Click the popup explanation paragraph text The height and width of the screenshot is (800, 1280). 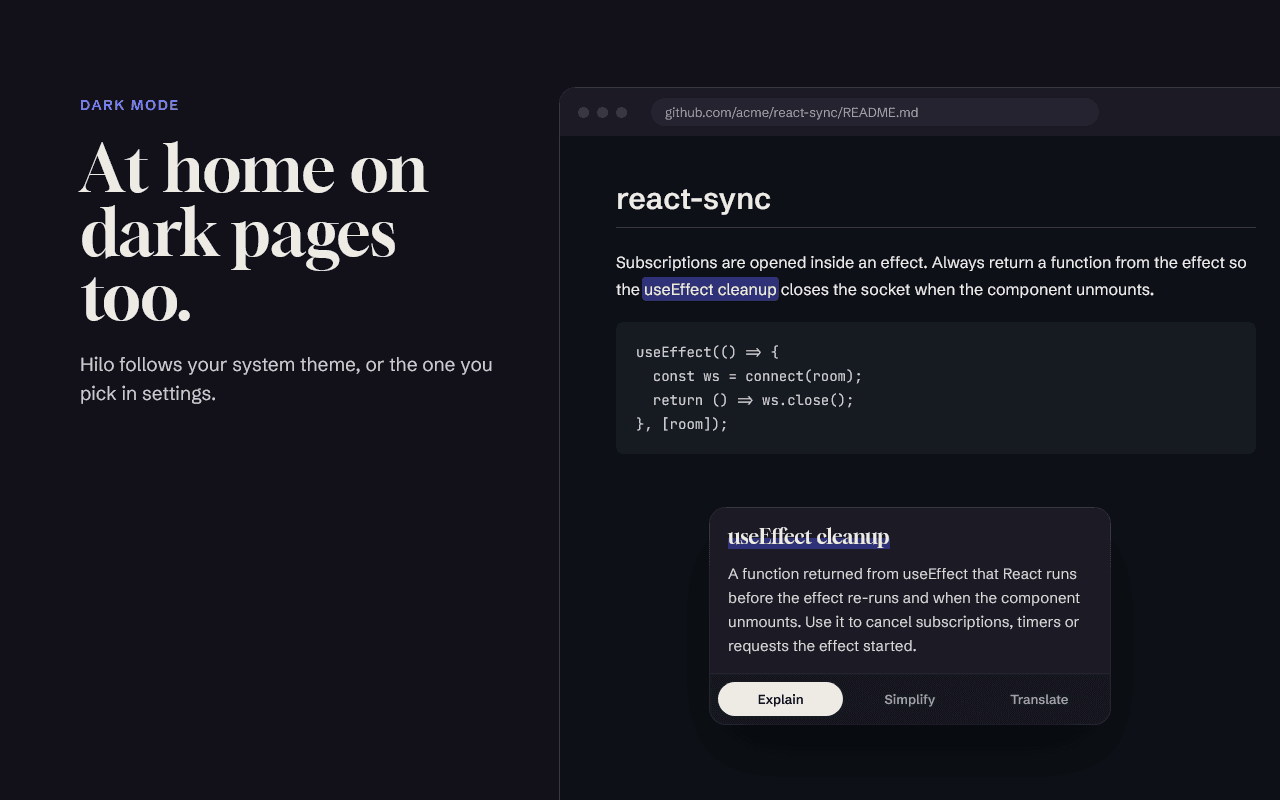point(904,610)
